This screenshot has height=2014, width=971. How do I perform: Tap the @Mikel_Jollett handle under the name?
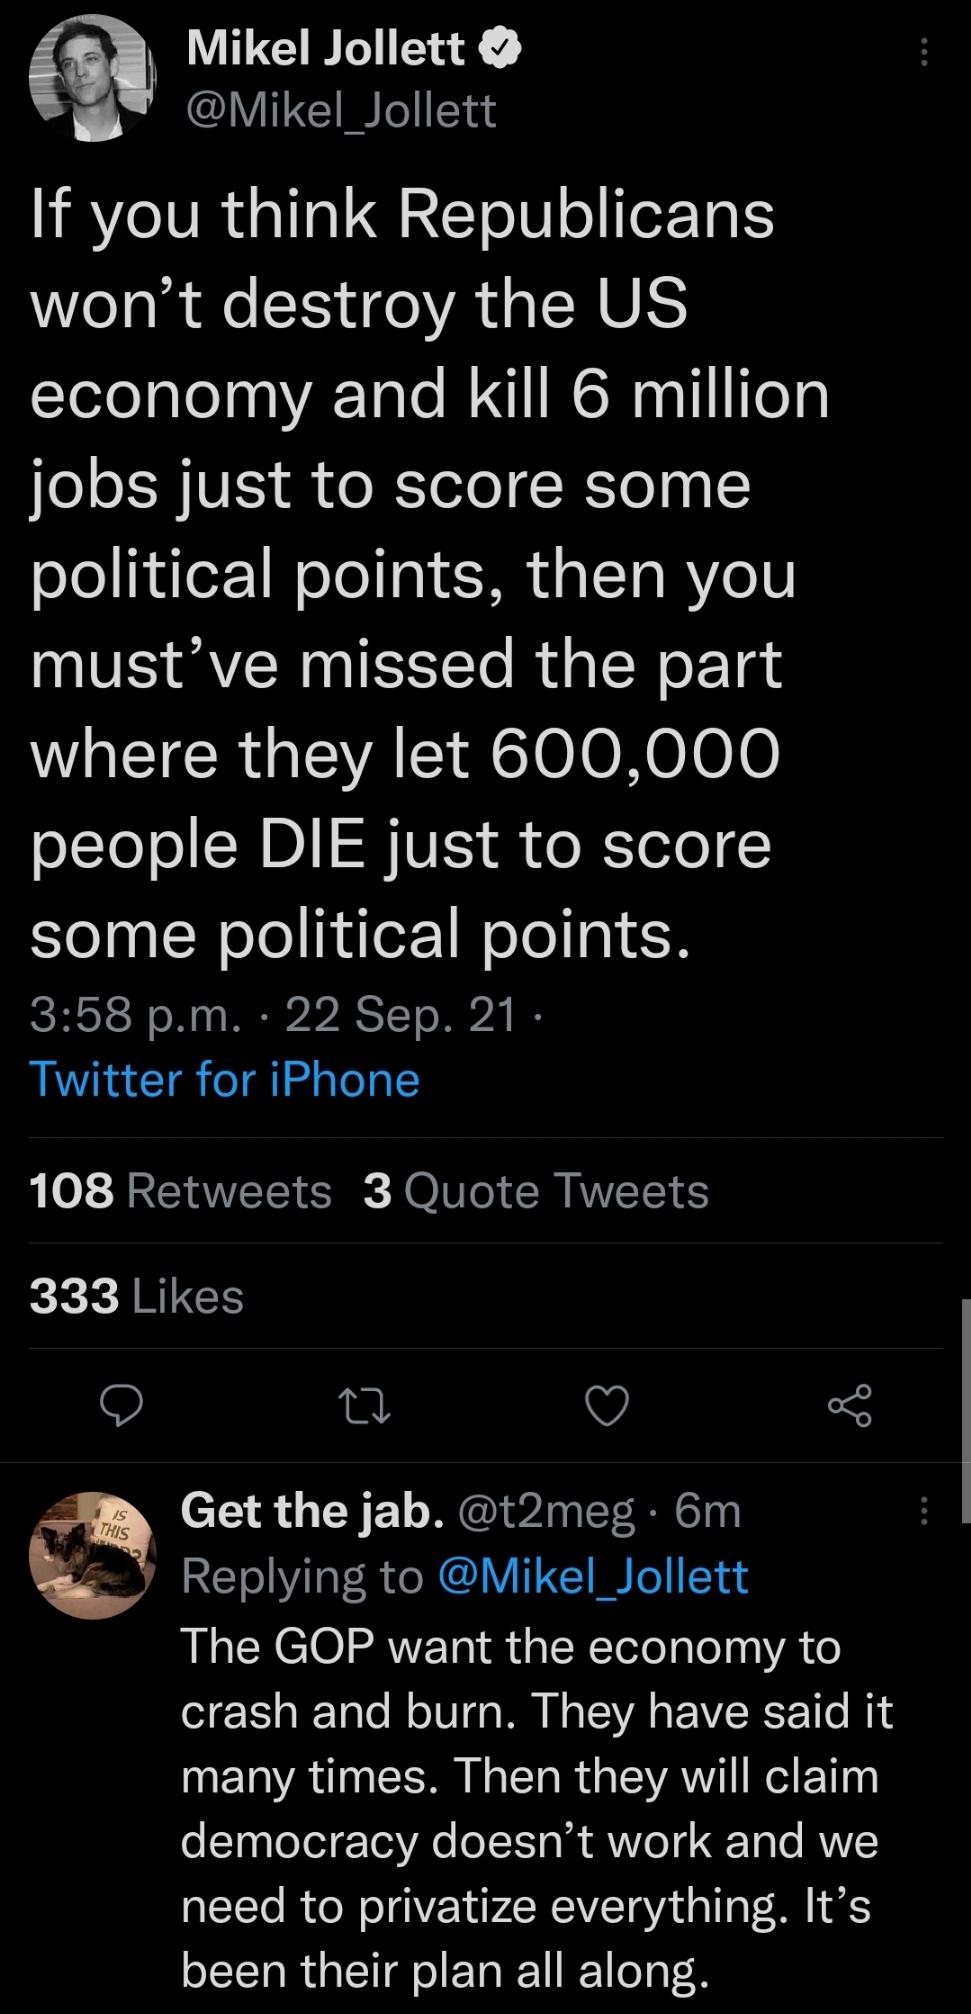pyautogui.click(x=341, y=110)
